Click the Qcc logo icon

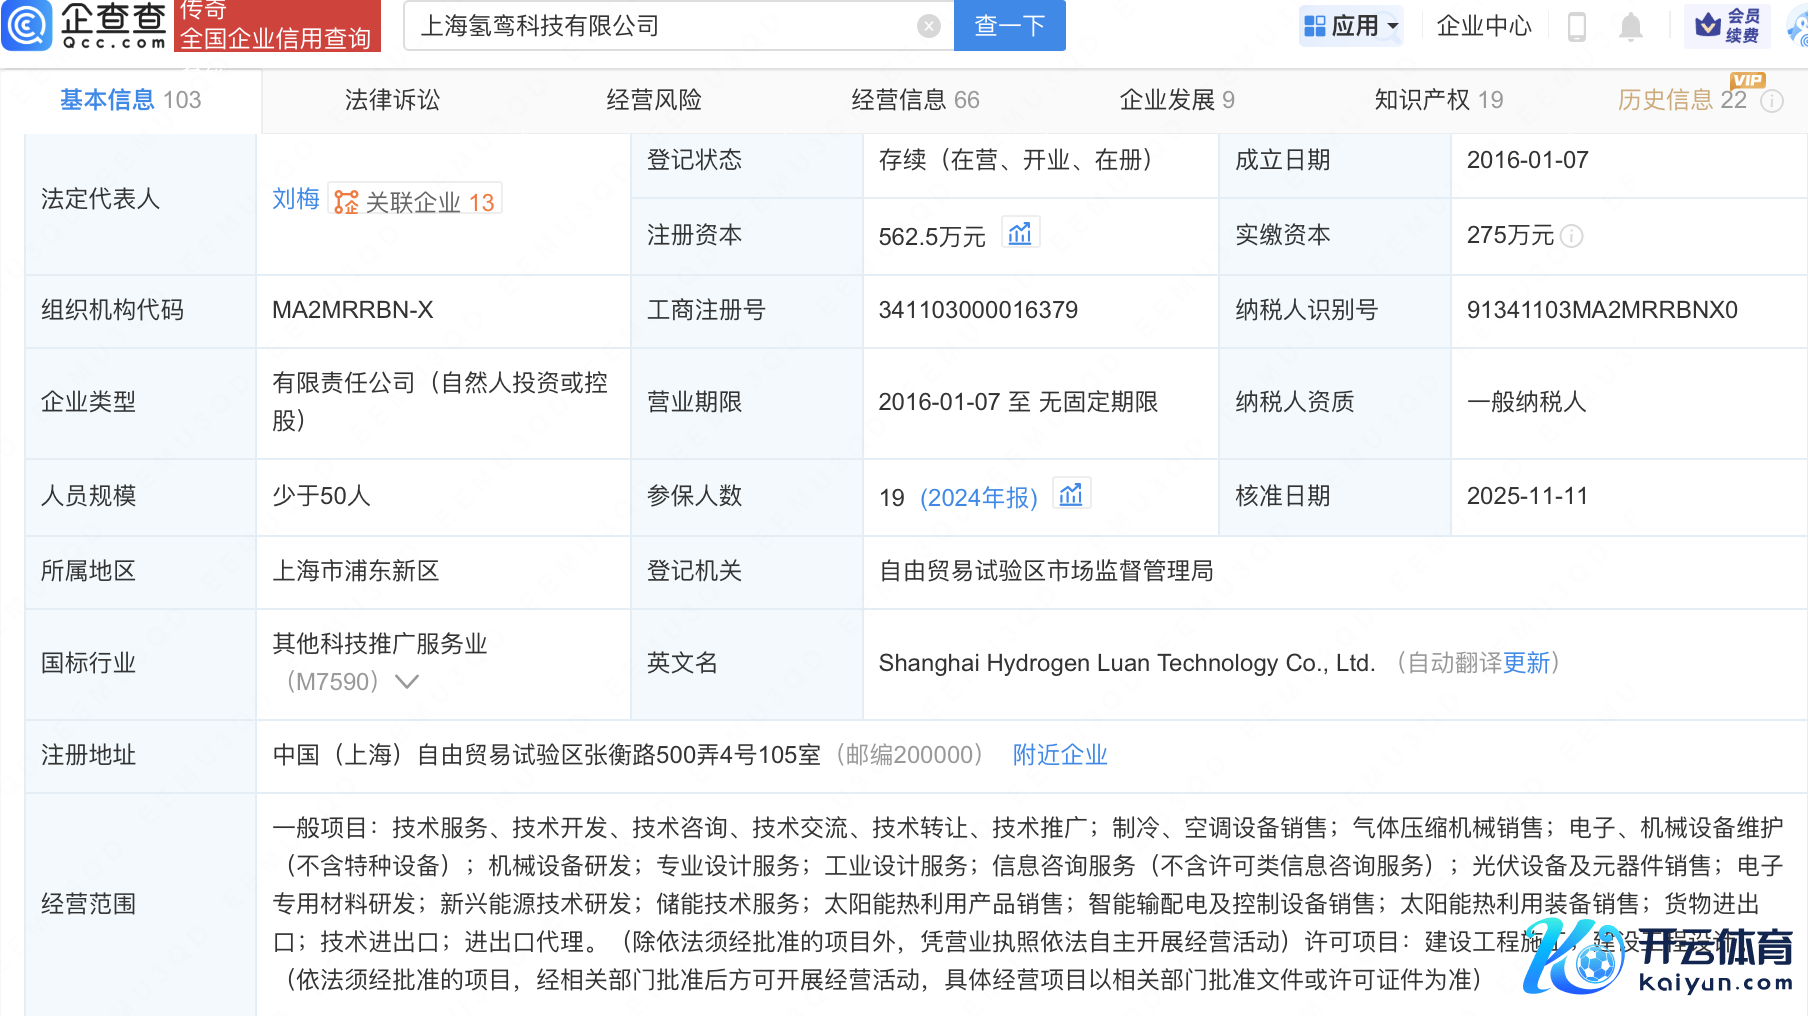point(27,26)
